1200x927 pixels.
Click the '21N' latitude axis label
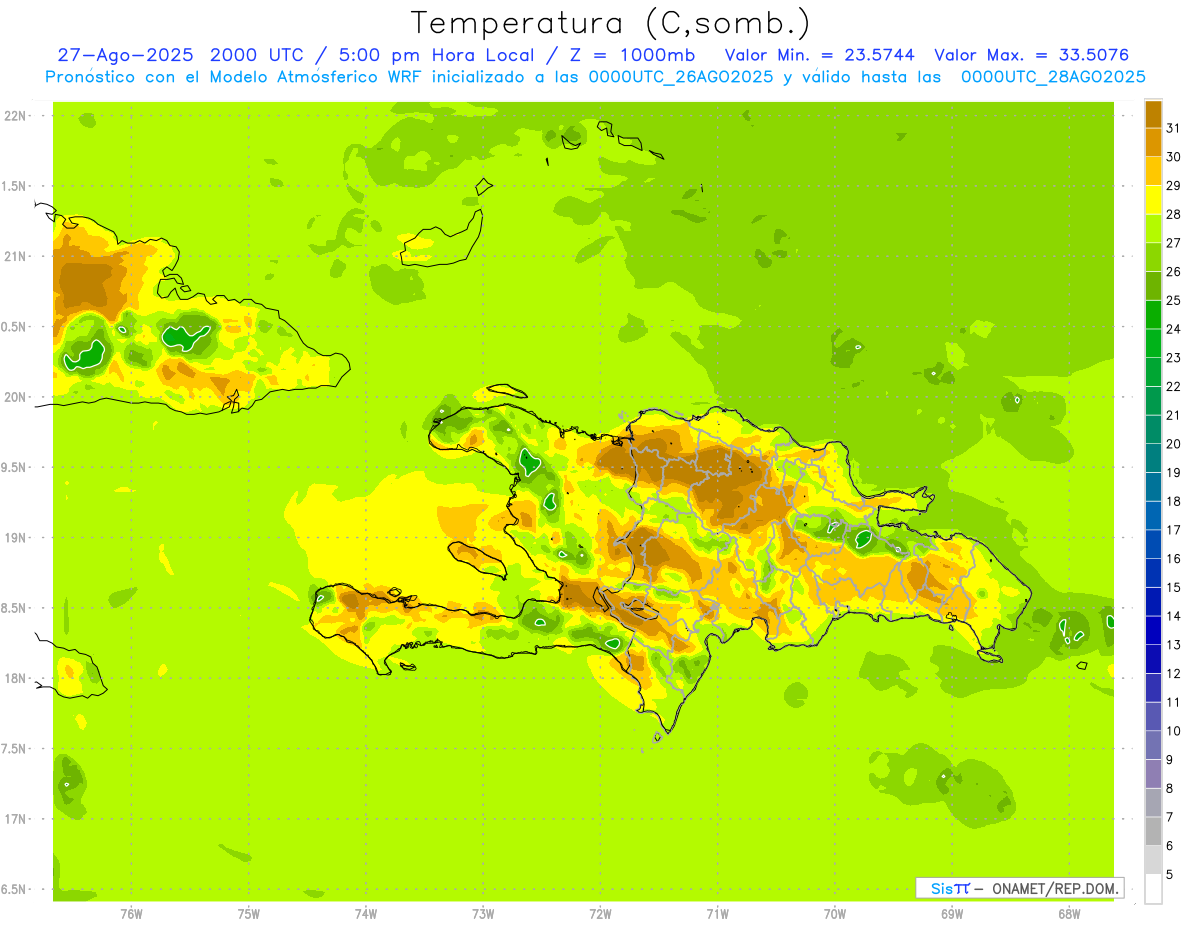pyautogui.click(x=16, y=256)
